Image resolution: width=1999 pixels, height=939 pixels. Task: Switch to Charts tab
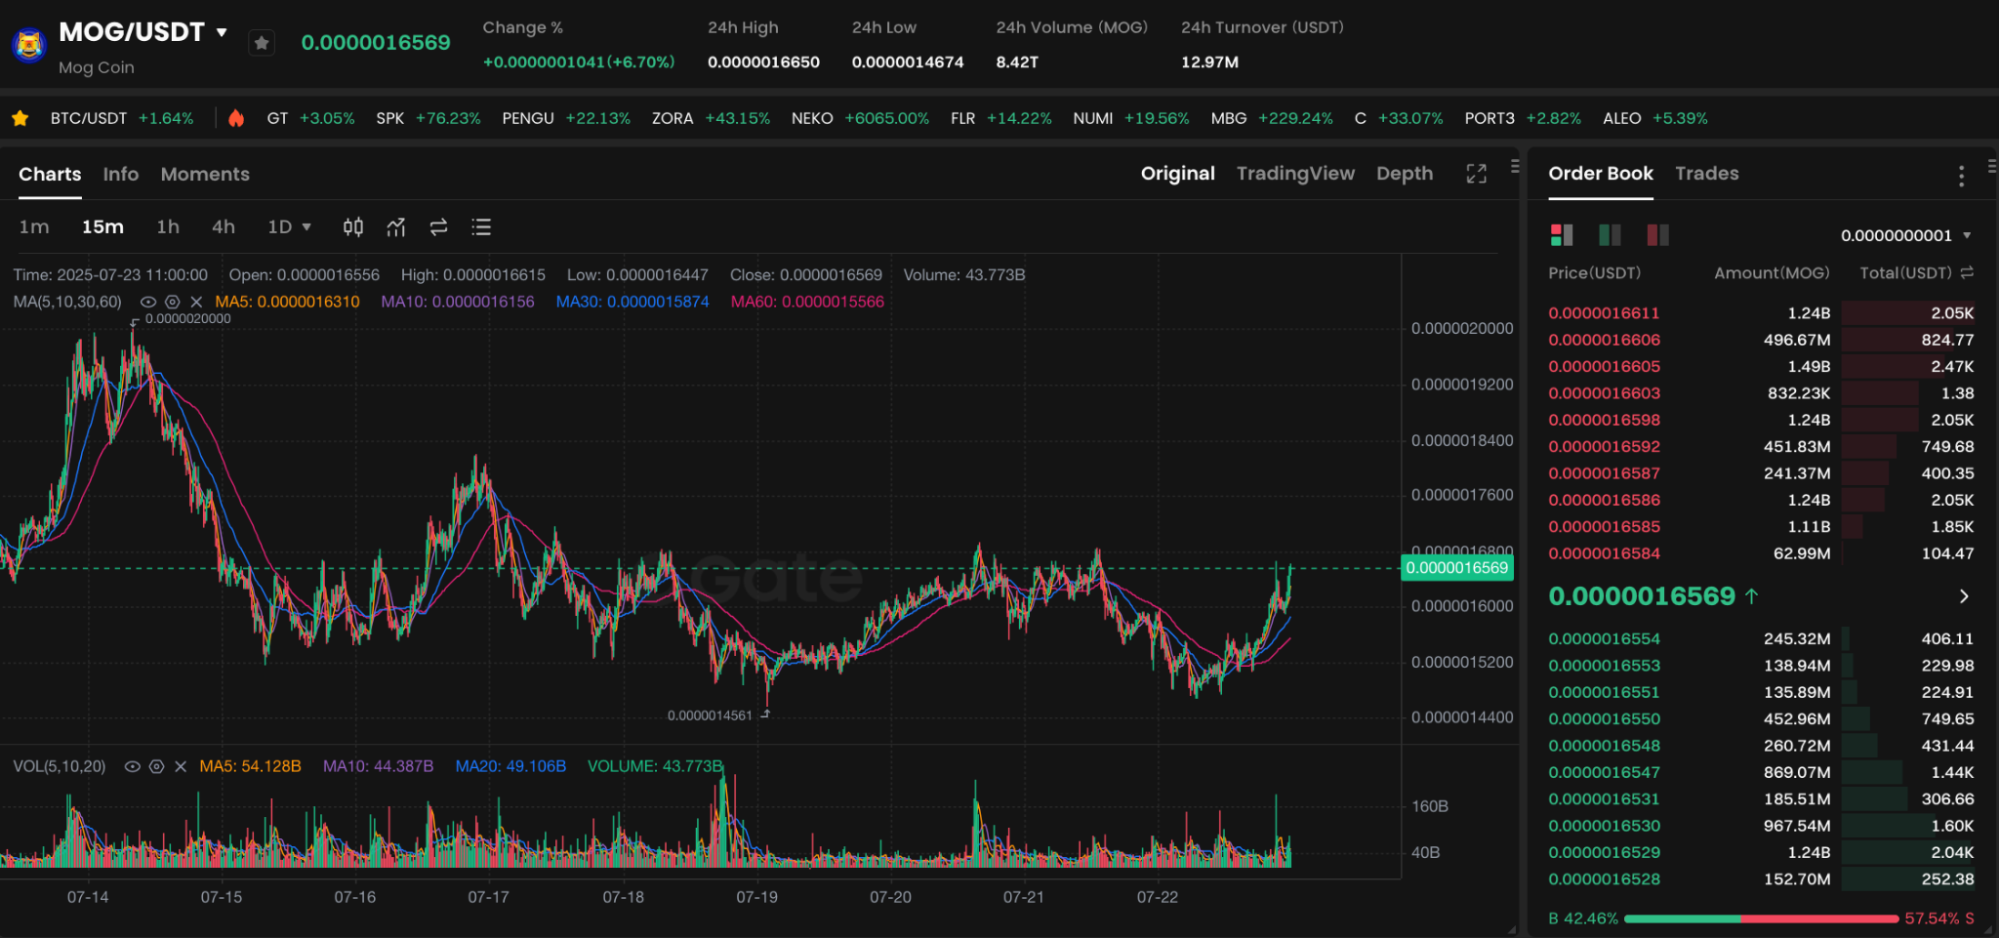[x=50, y=174]
